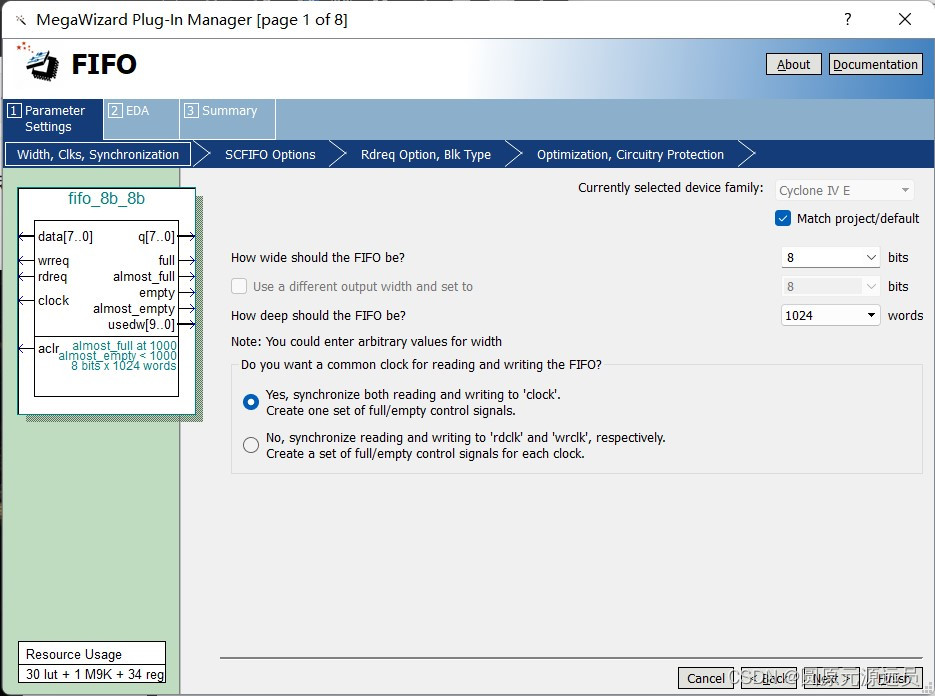Click the 'How wide should the FIFO be?' label
This screenshot has width=935, height=696.
click(318, 258)
